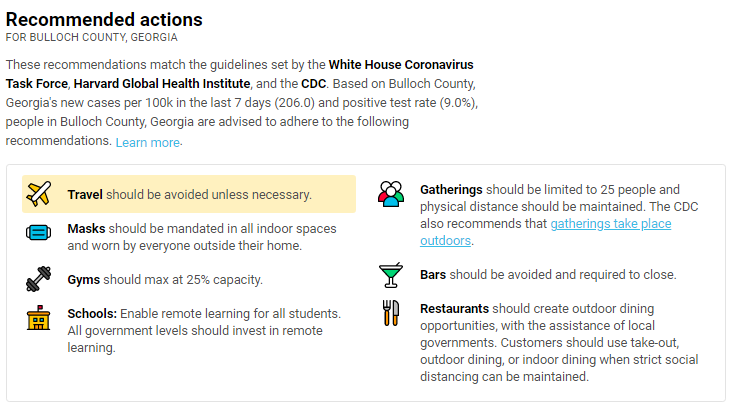Click the cocktail glass Bars icon

point(391,275)
